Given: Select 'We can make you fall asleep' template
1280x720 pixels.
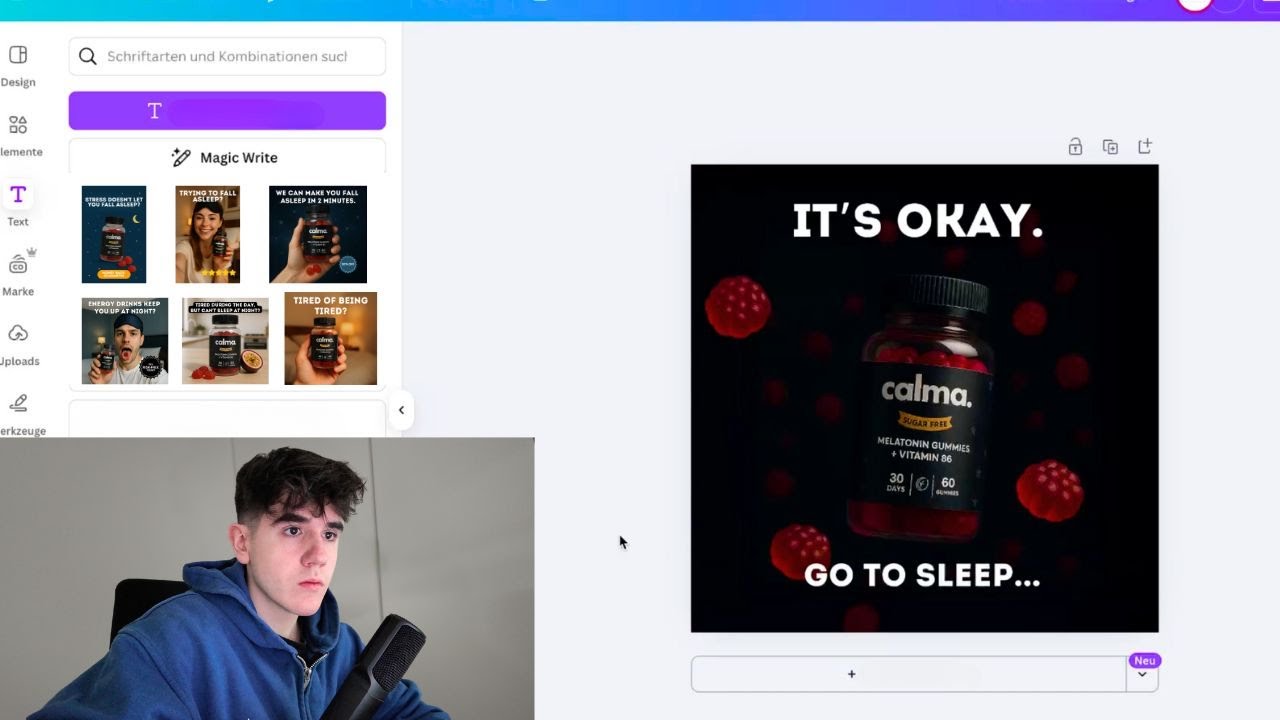Looking at the screenshot, I should click(318, 234).
